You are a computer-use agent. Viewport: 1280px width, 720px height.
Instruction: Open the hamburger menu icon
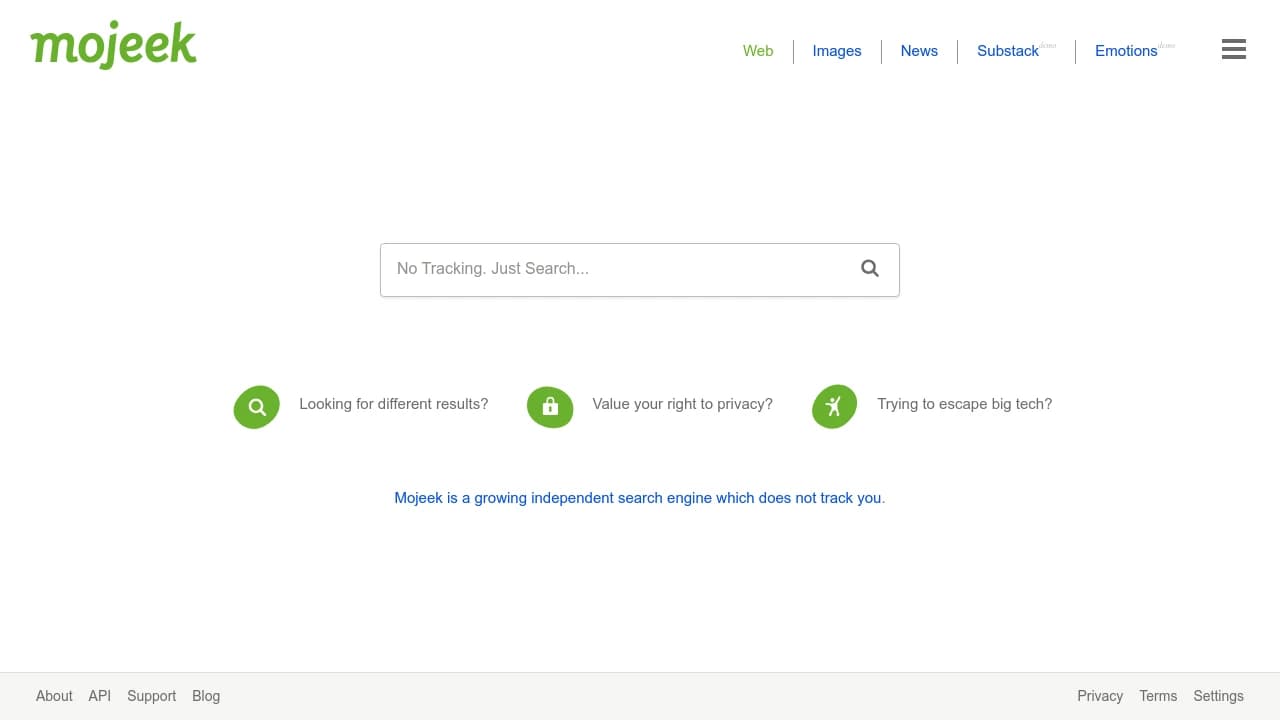tap(1234, 49)
